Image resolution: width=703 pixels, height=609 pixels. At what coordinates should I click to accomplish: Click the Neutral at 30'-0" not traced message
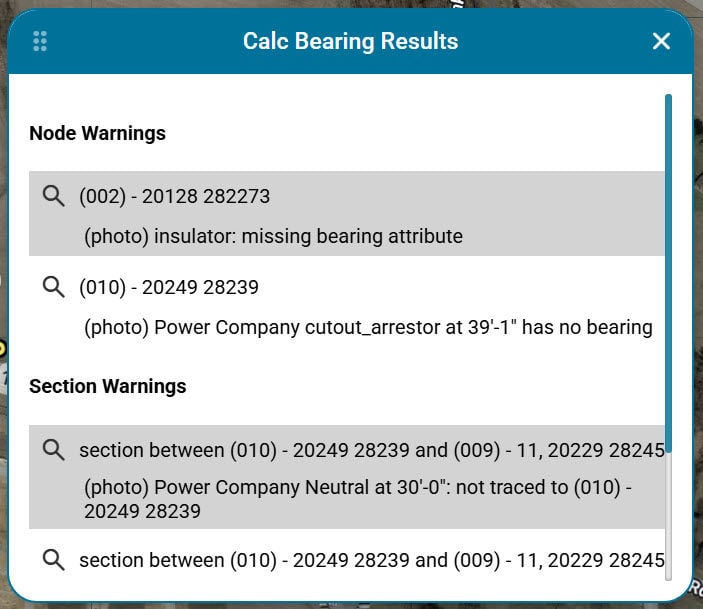coord(358,499)
